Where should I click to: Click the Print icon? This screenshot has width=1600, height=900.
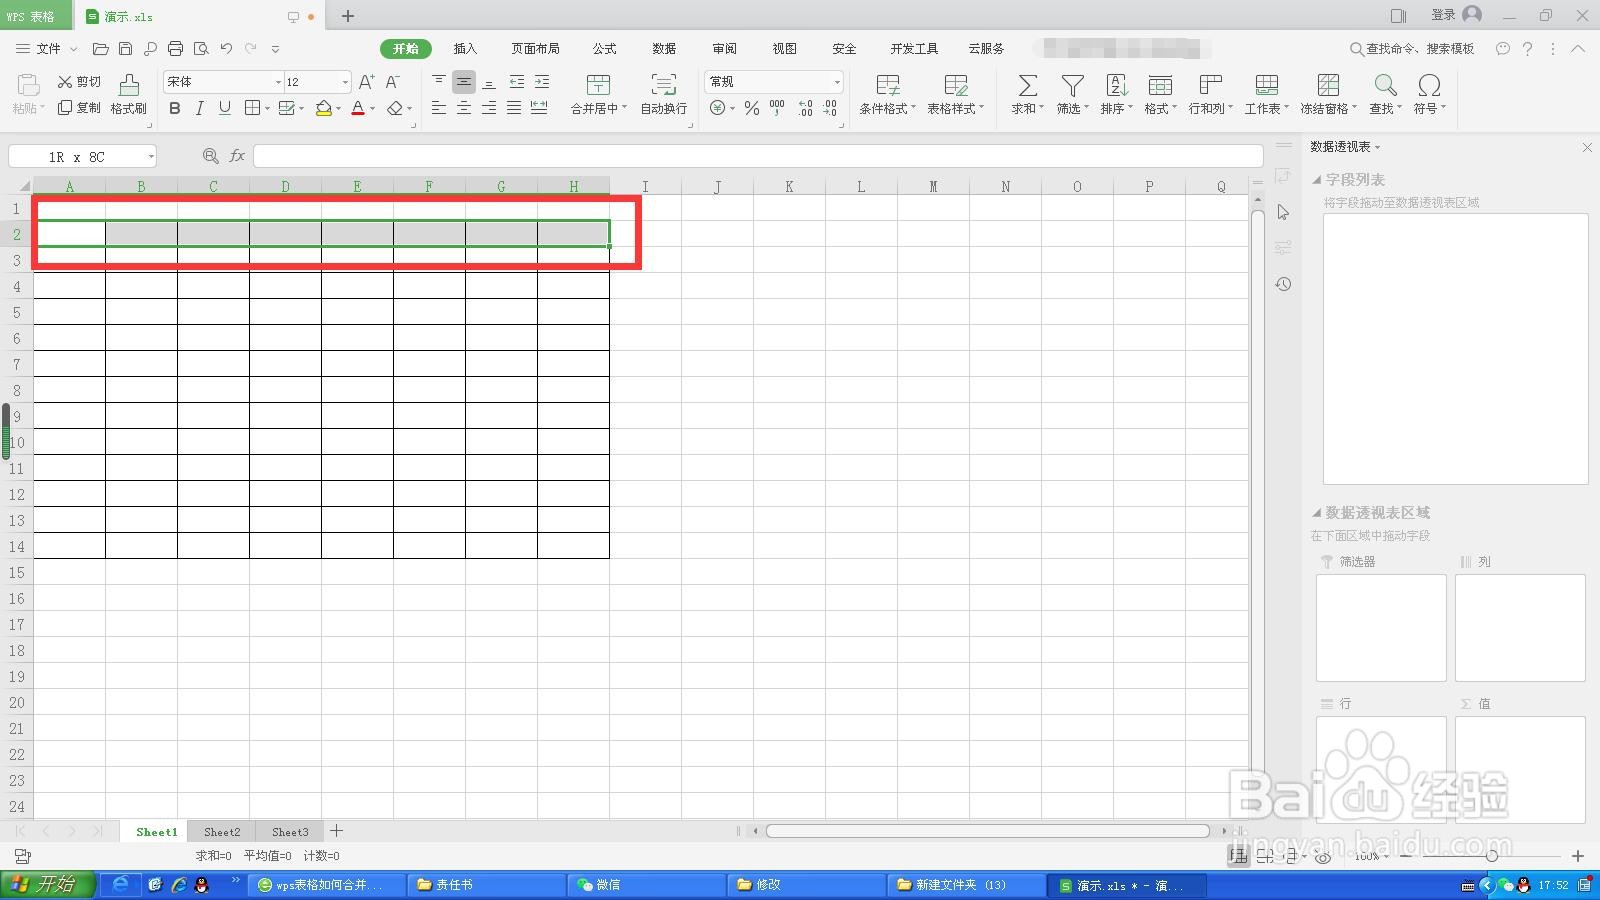click(175, 48)
